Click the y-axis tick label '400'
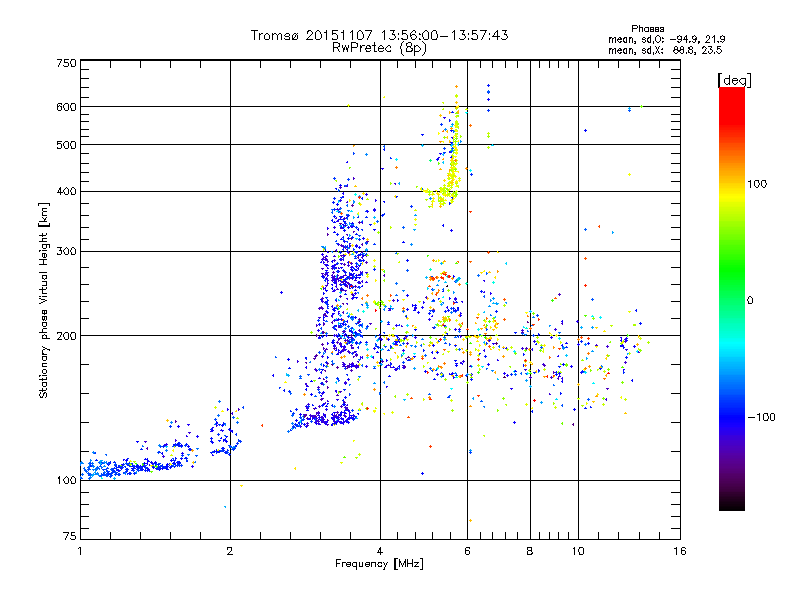Screen dimensions: 800x600 (66, 192)
